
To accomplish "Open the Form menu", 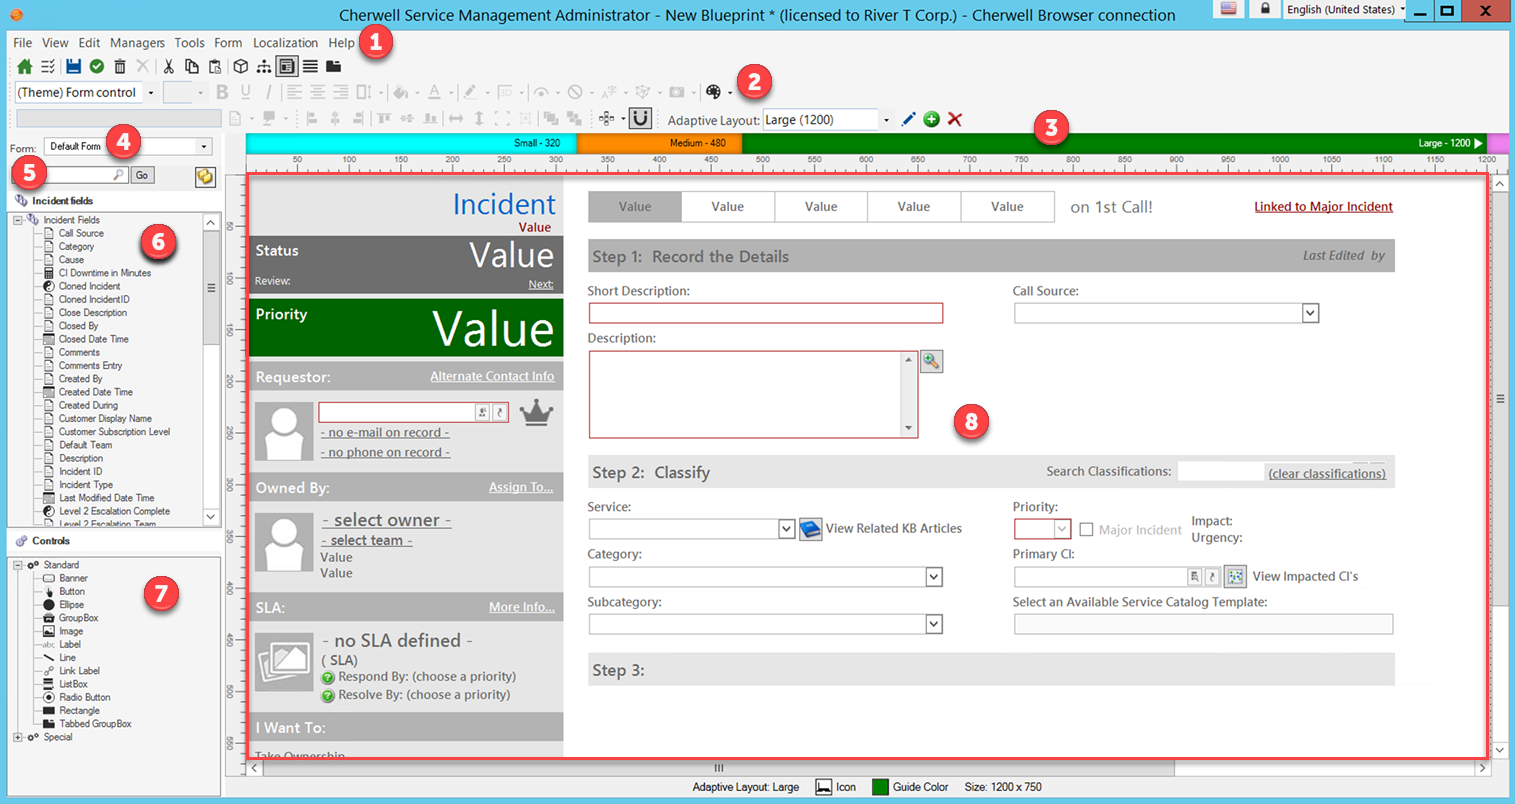I will (228, 43).
